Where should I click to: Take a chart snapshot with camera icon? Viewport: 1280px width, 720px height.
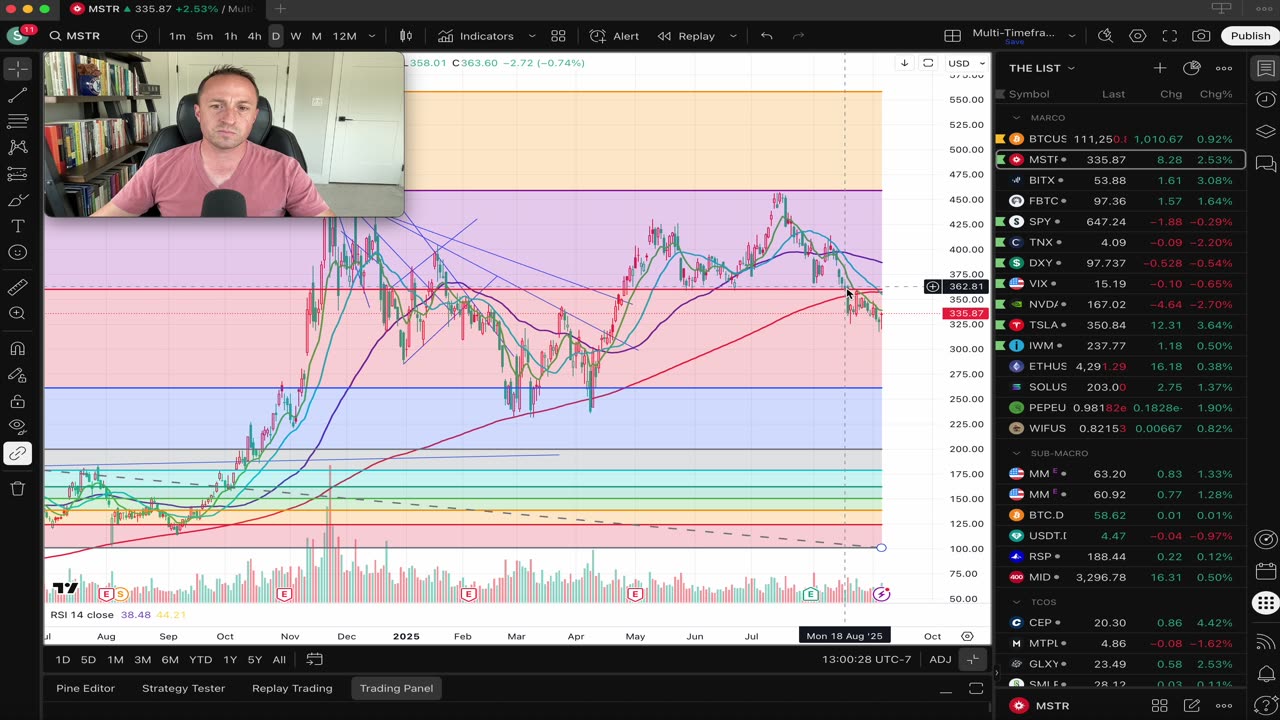pos(1201,36)
